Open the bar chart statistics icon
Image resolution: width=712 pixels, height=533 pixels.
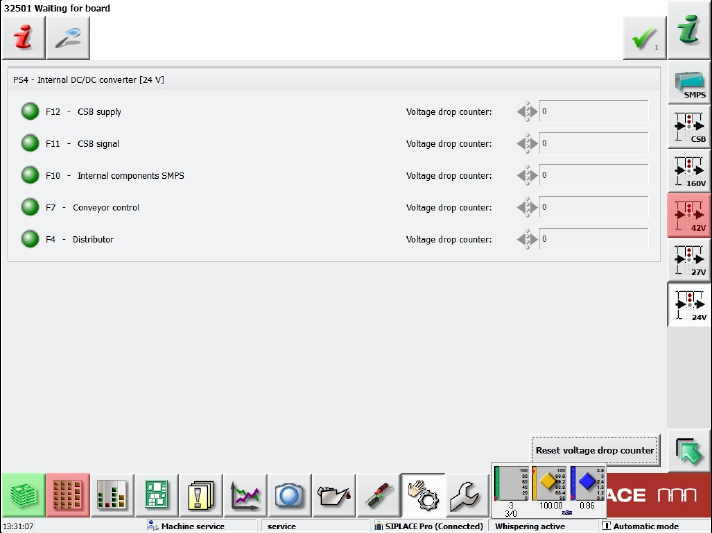[112, 495]
